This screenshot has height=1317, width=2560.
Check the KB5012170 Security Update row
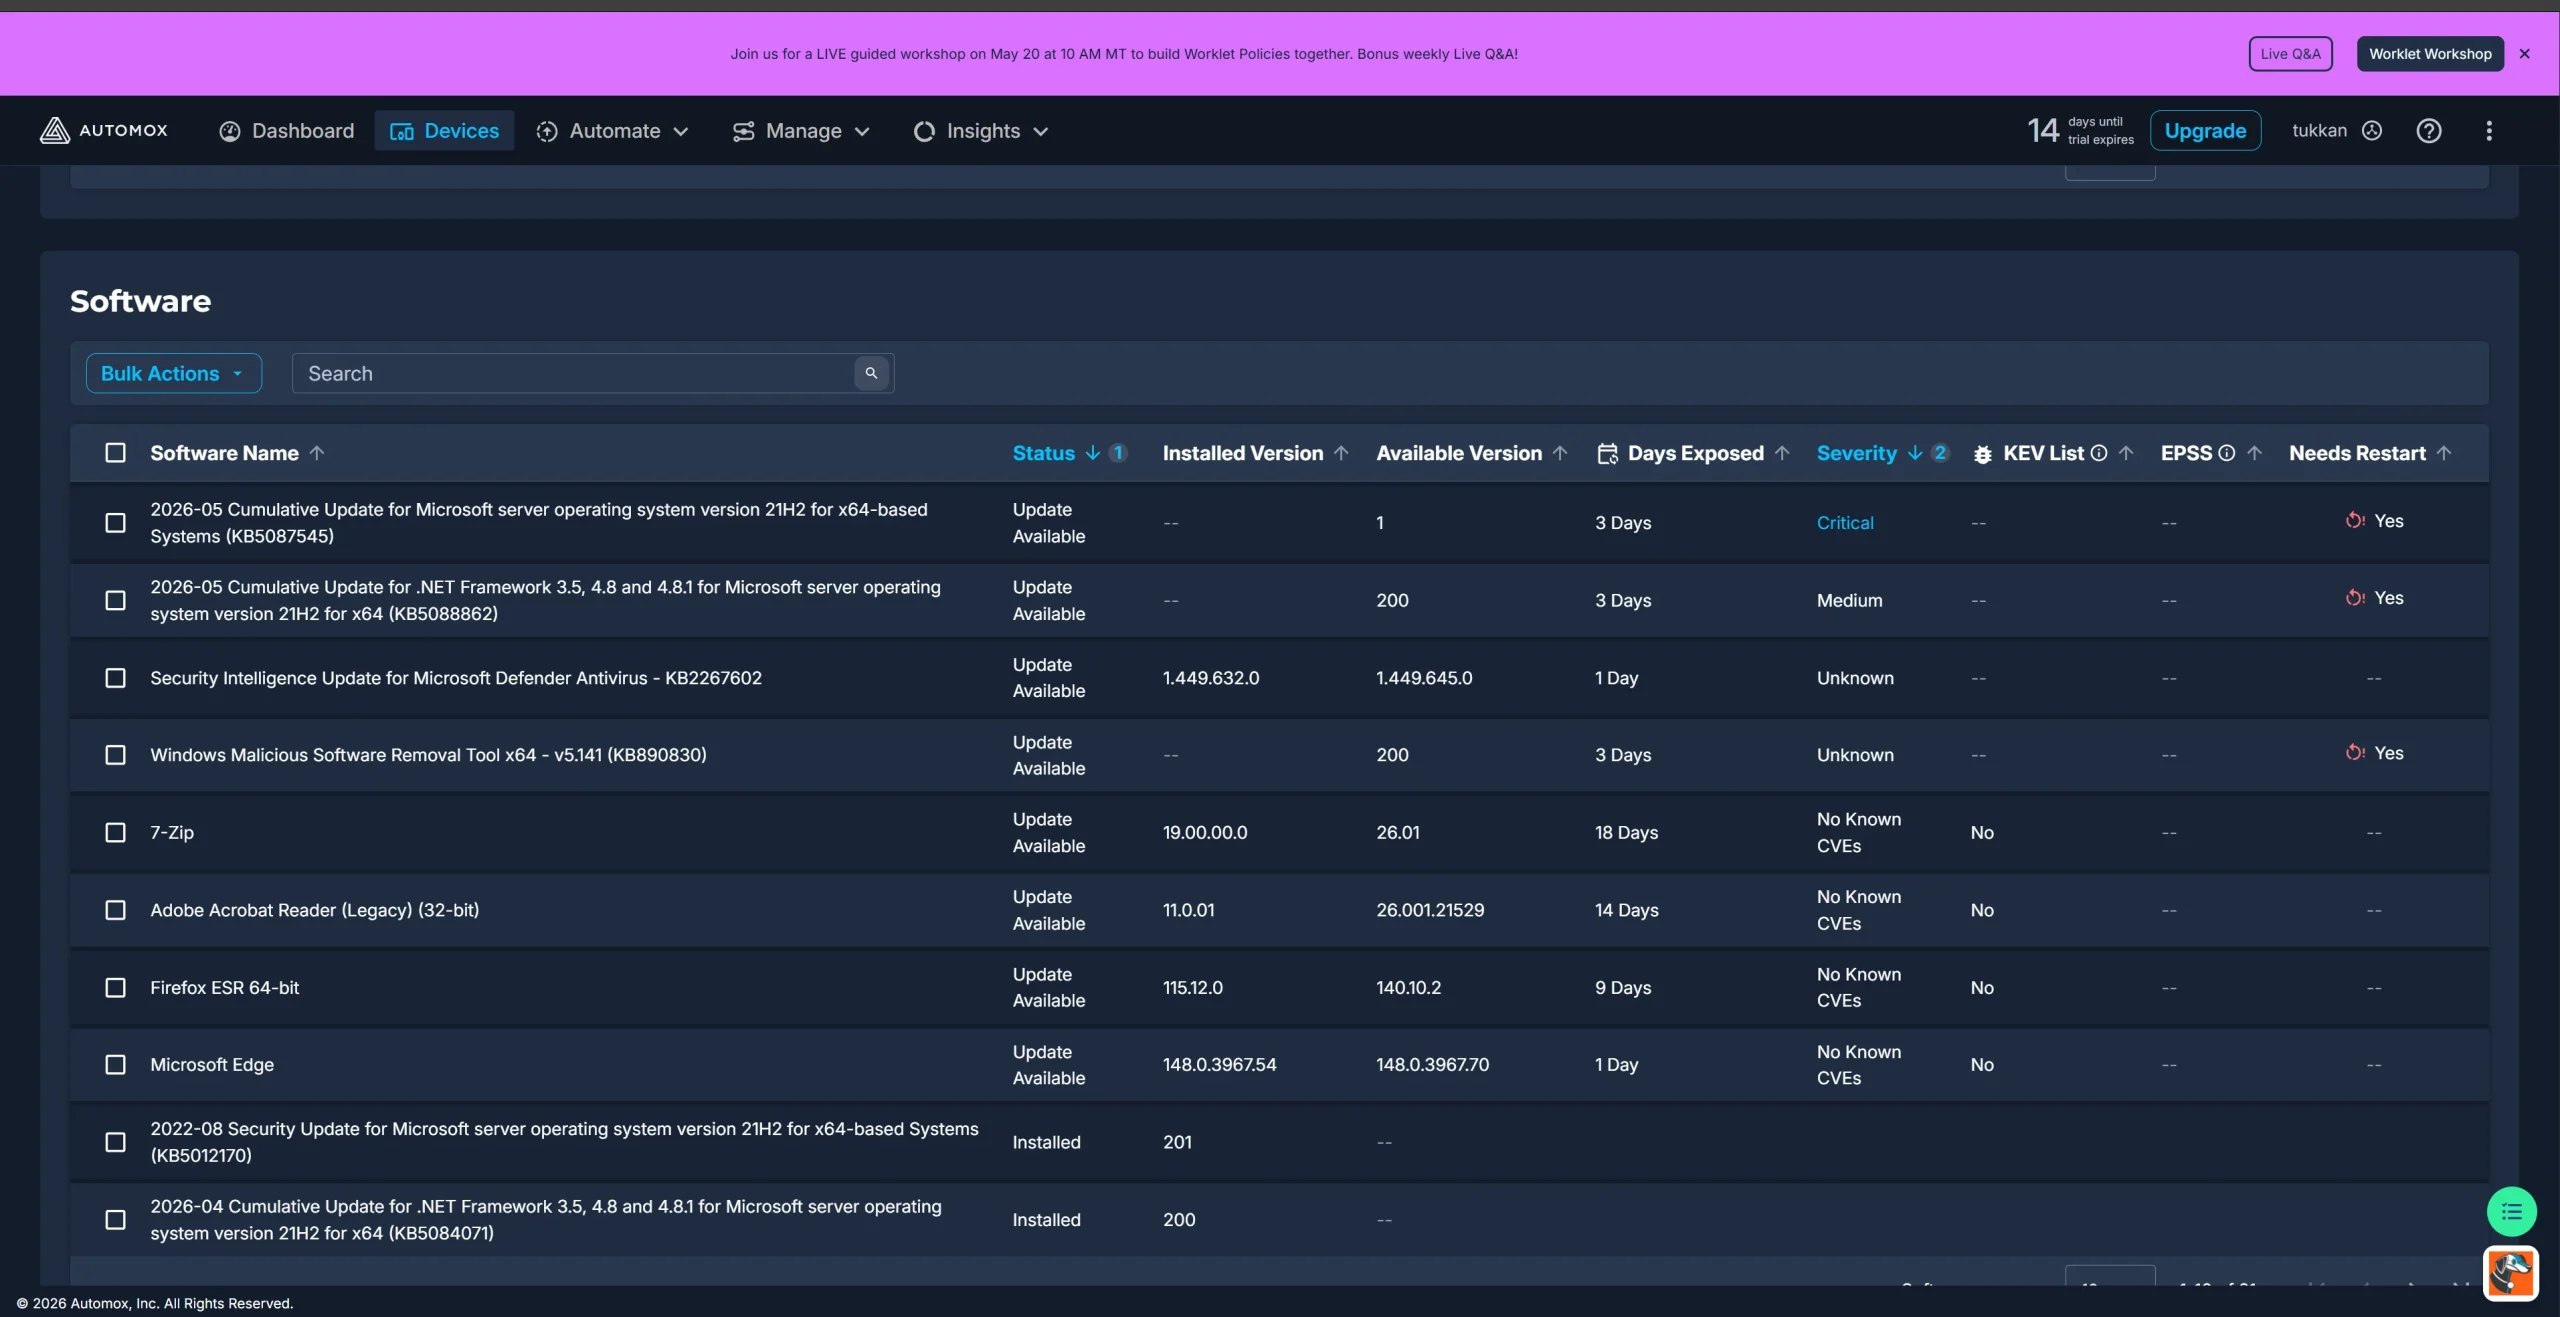tap(116, 1142)
